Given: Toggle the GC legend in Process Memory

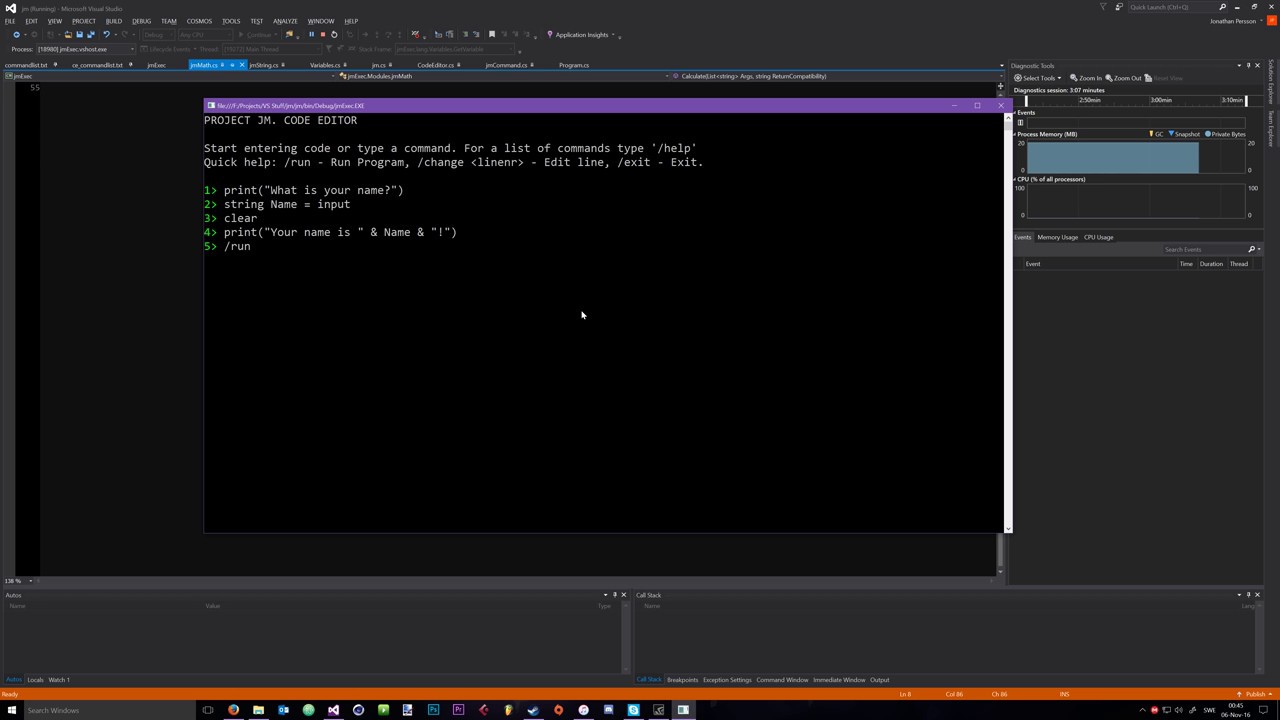Looking at the screenshot, I should click(1157, 134).
